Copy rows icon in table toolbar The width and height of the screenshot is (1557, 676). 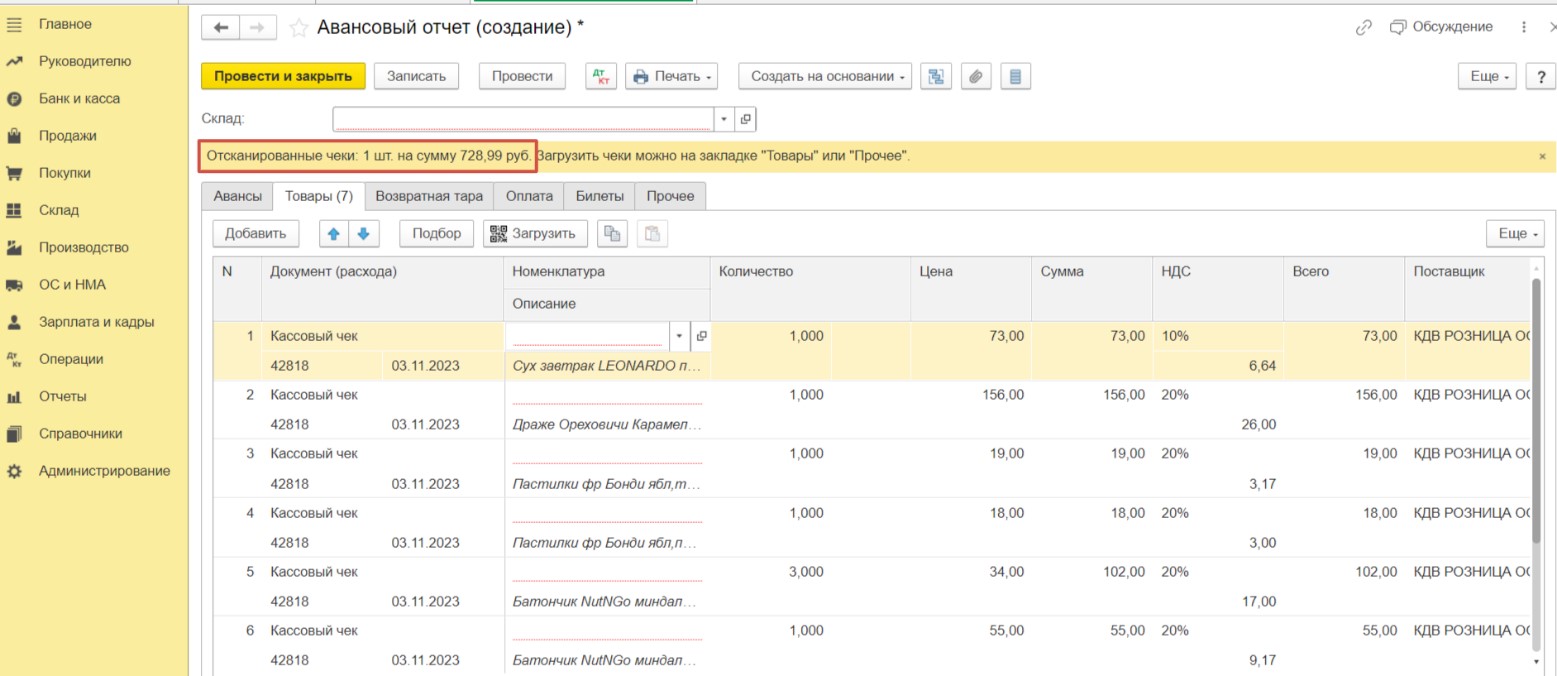(x=612, y=234)
